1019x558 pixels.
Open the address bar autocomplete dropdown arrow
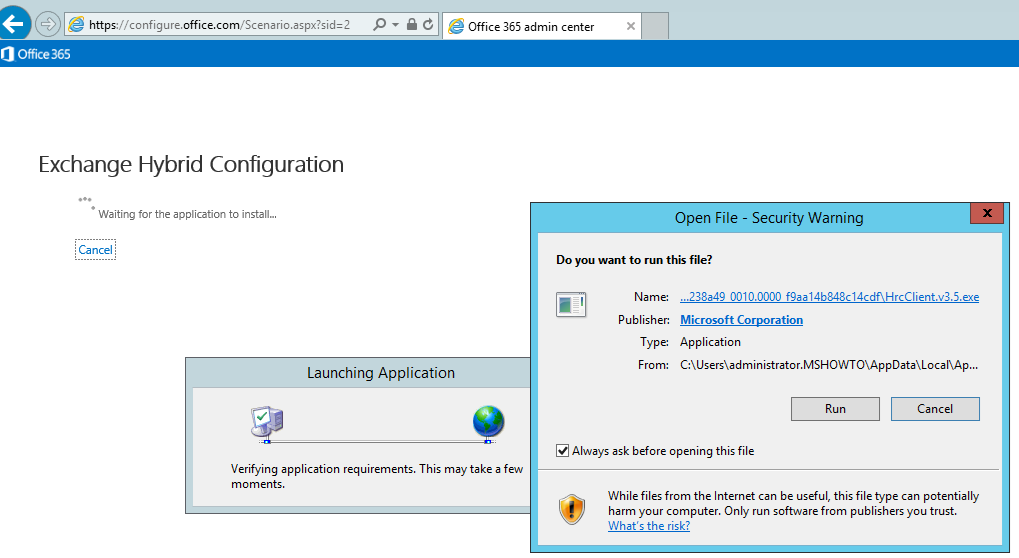tap(395, 25)
